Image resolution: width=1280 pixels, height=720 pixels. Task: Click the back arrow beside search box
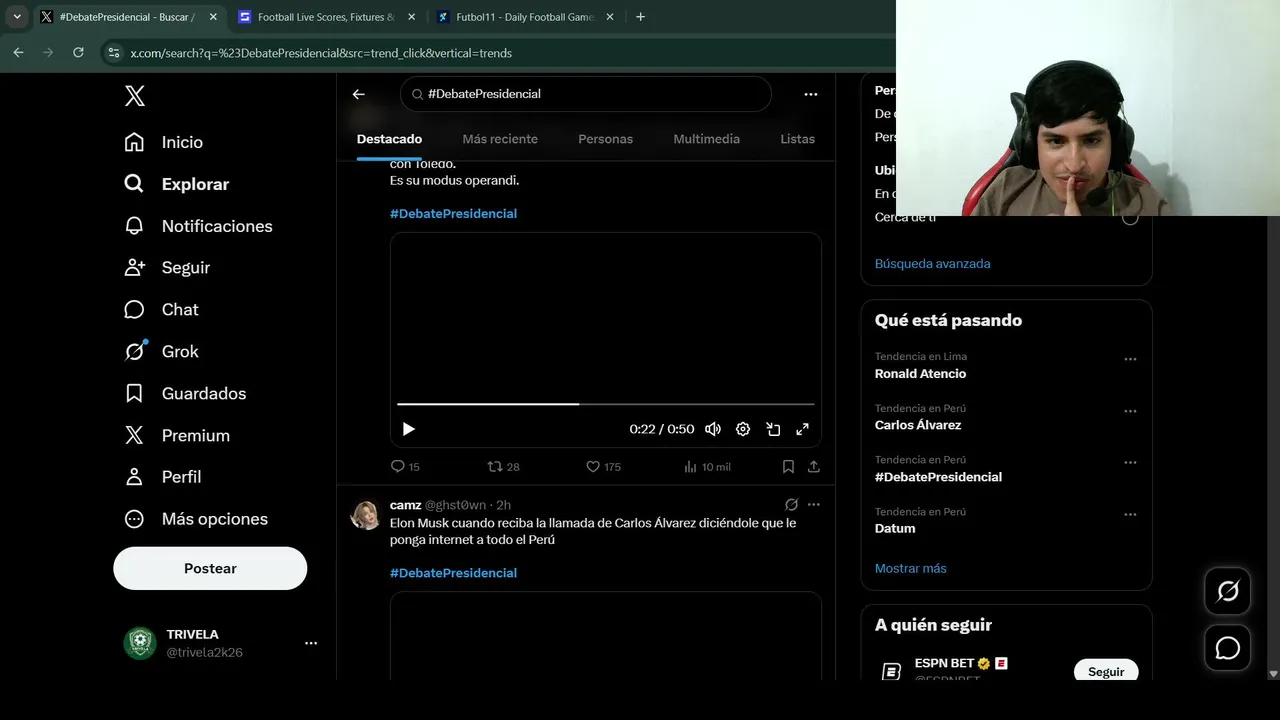359,94
